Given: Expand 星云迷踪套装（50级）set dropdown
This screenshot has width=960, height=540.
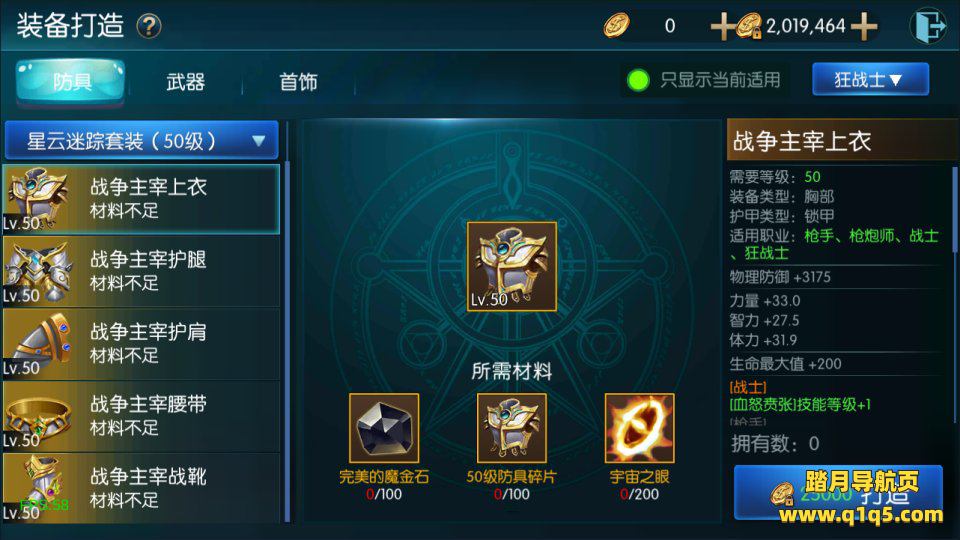Looking at the screenshot, I should (x=141, y=141).
